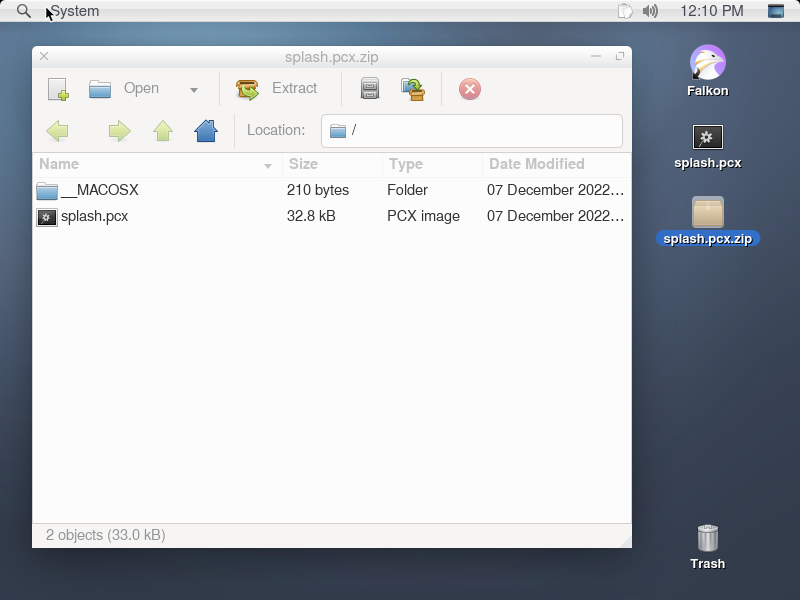Screen dimensions: 800x600
Task: Extract files with the Extract button
Action: 277,89
